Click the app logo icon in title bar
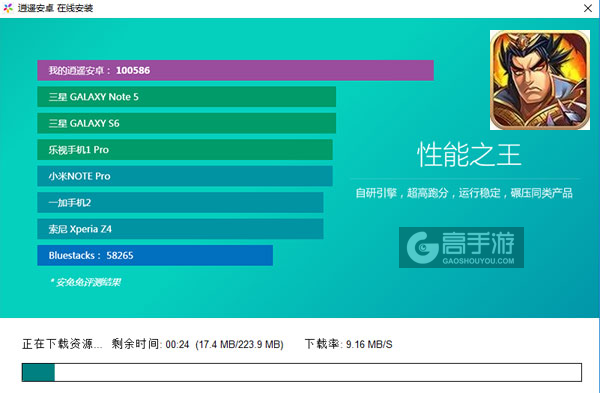This screenshot has height=393, width=600. [8, 8]
